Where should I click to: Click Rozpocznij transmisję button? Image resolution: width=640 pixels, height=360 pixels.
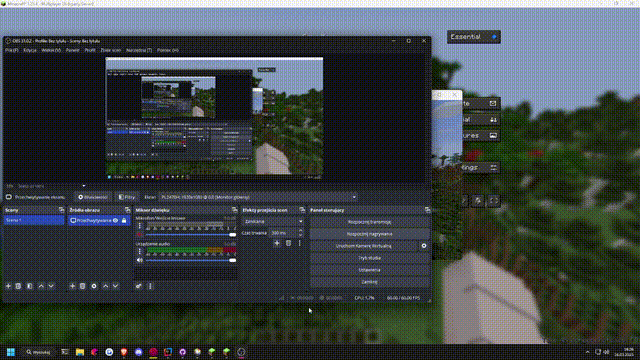[369, 222]
